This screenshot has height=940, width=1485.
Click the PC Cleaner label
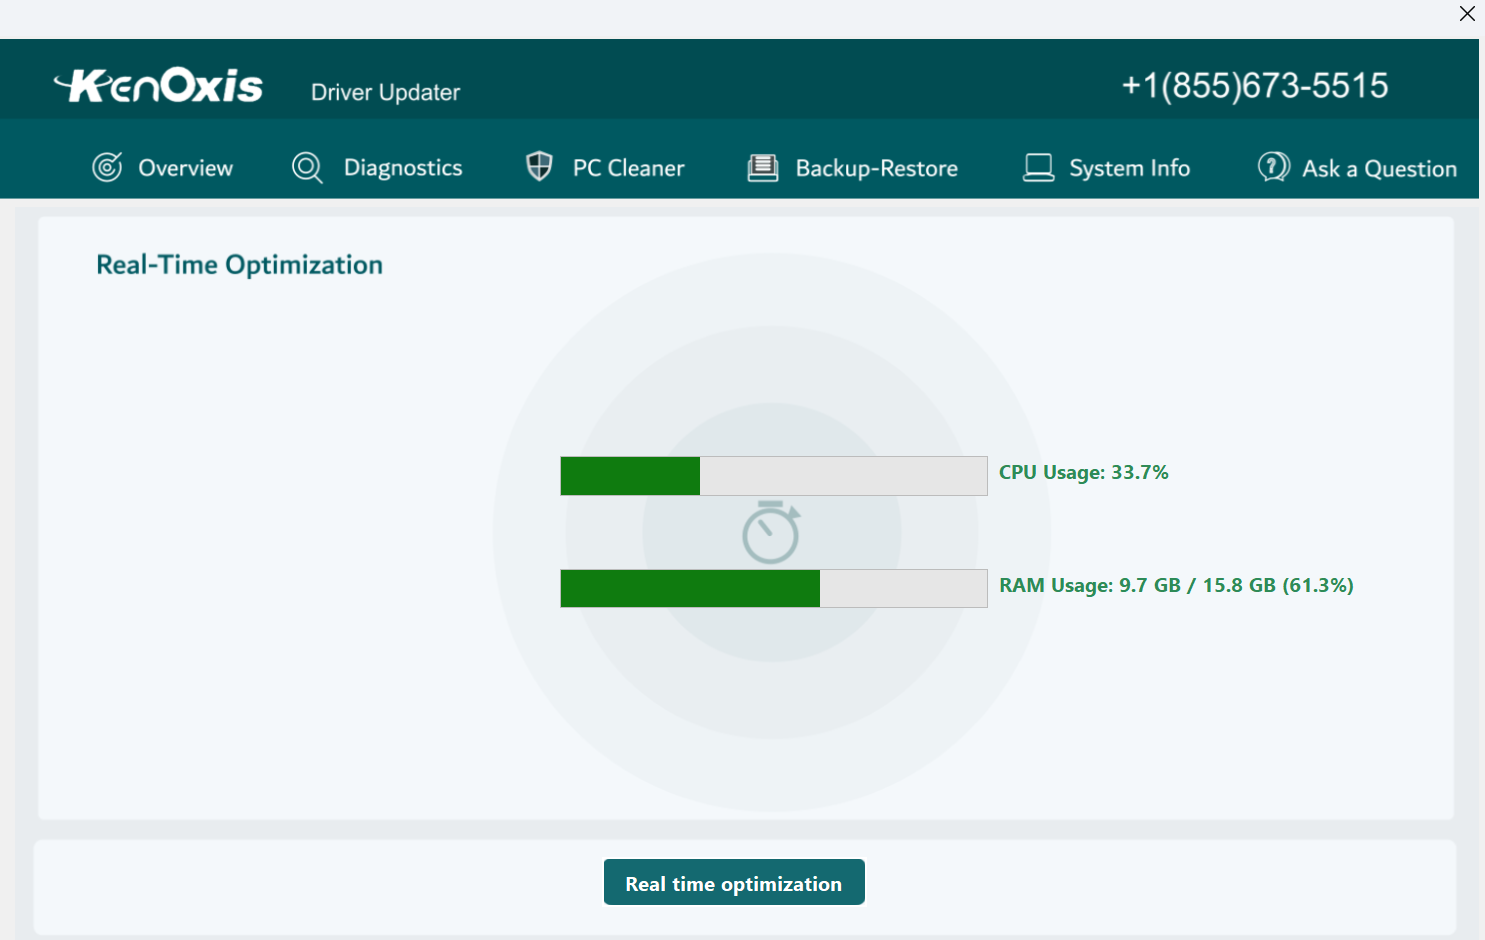coord(628,167)
